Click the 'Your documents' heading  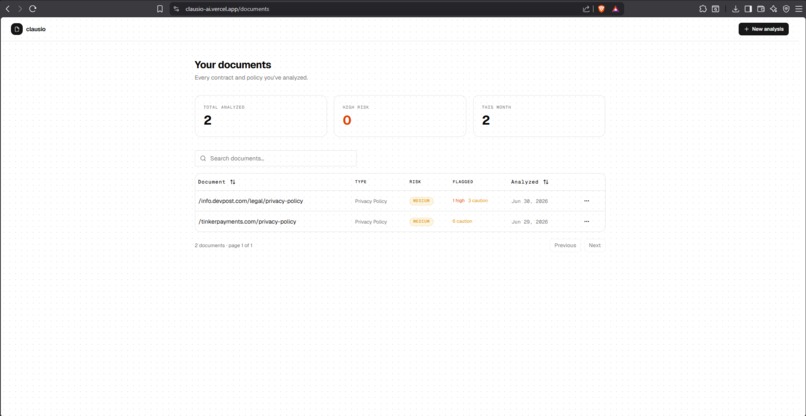click(233, 65)
